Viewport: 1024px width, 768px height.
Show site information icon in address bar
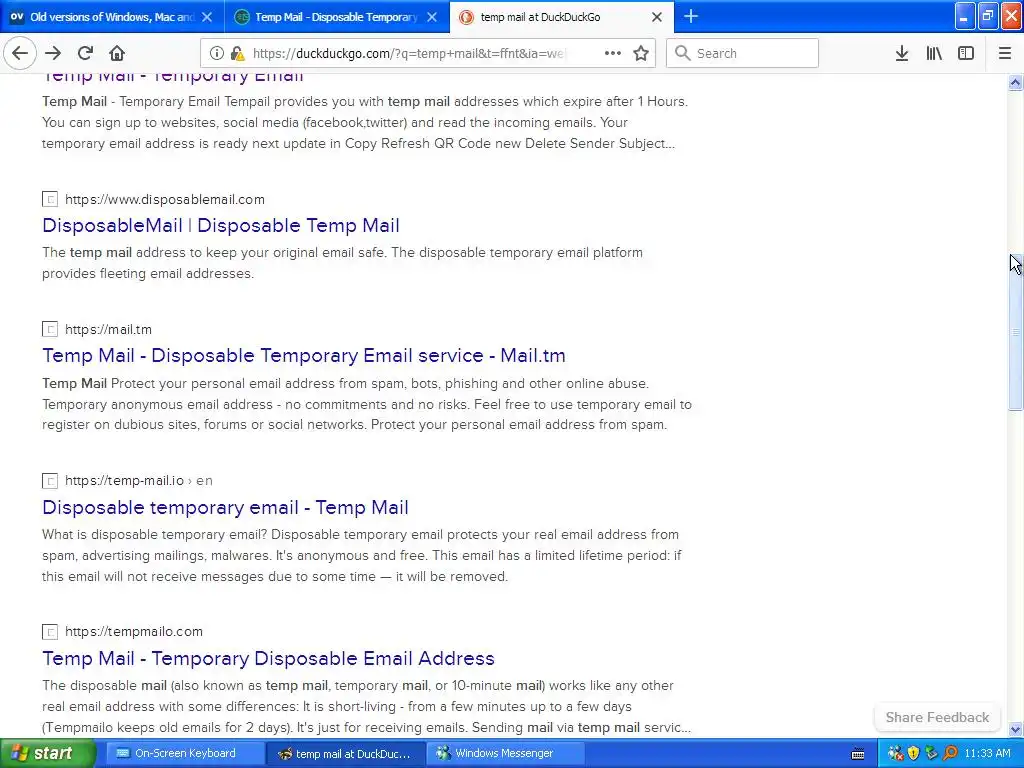click(216, 54)
